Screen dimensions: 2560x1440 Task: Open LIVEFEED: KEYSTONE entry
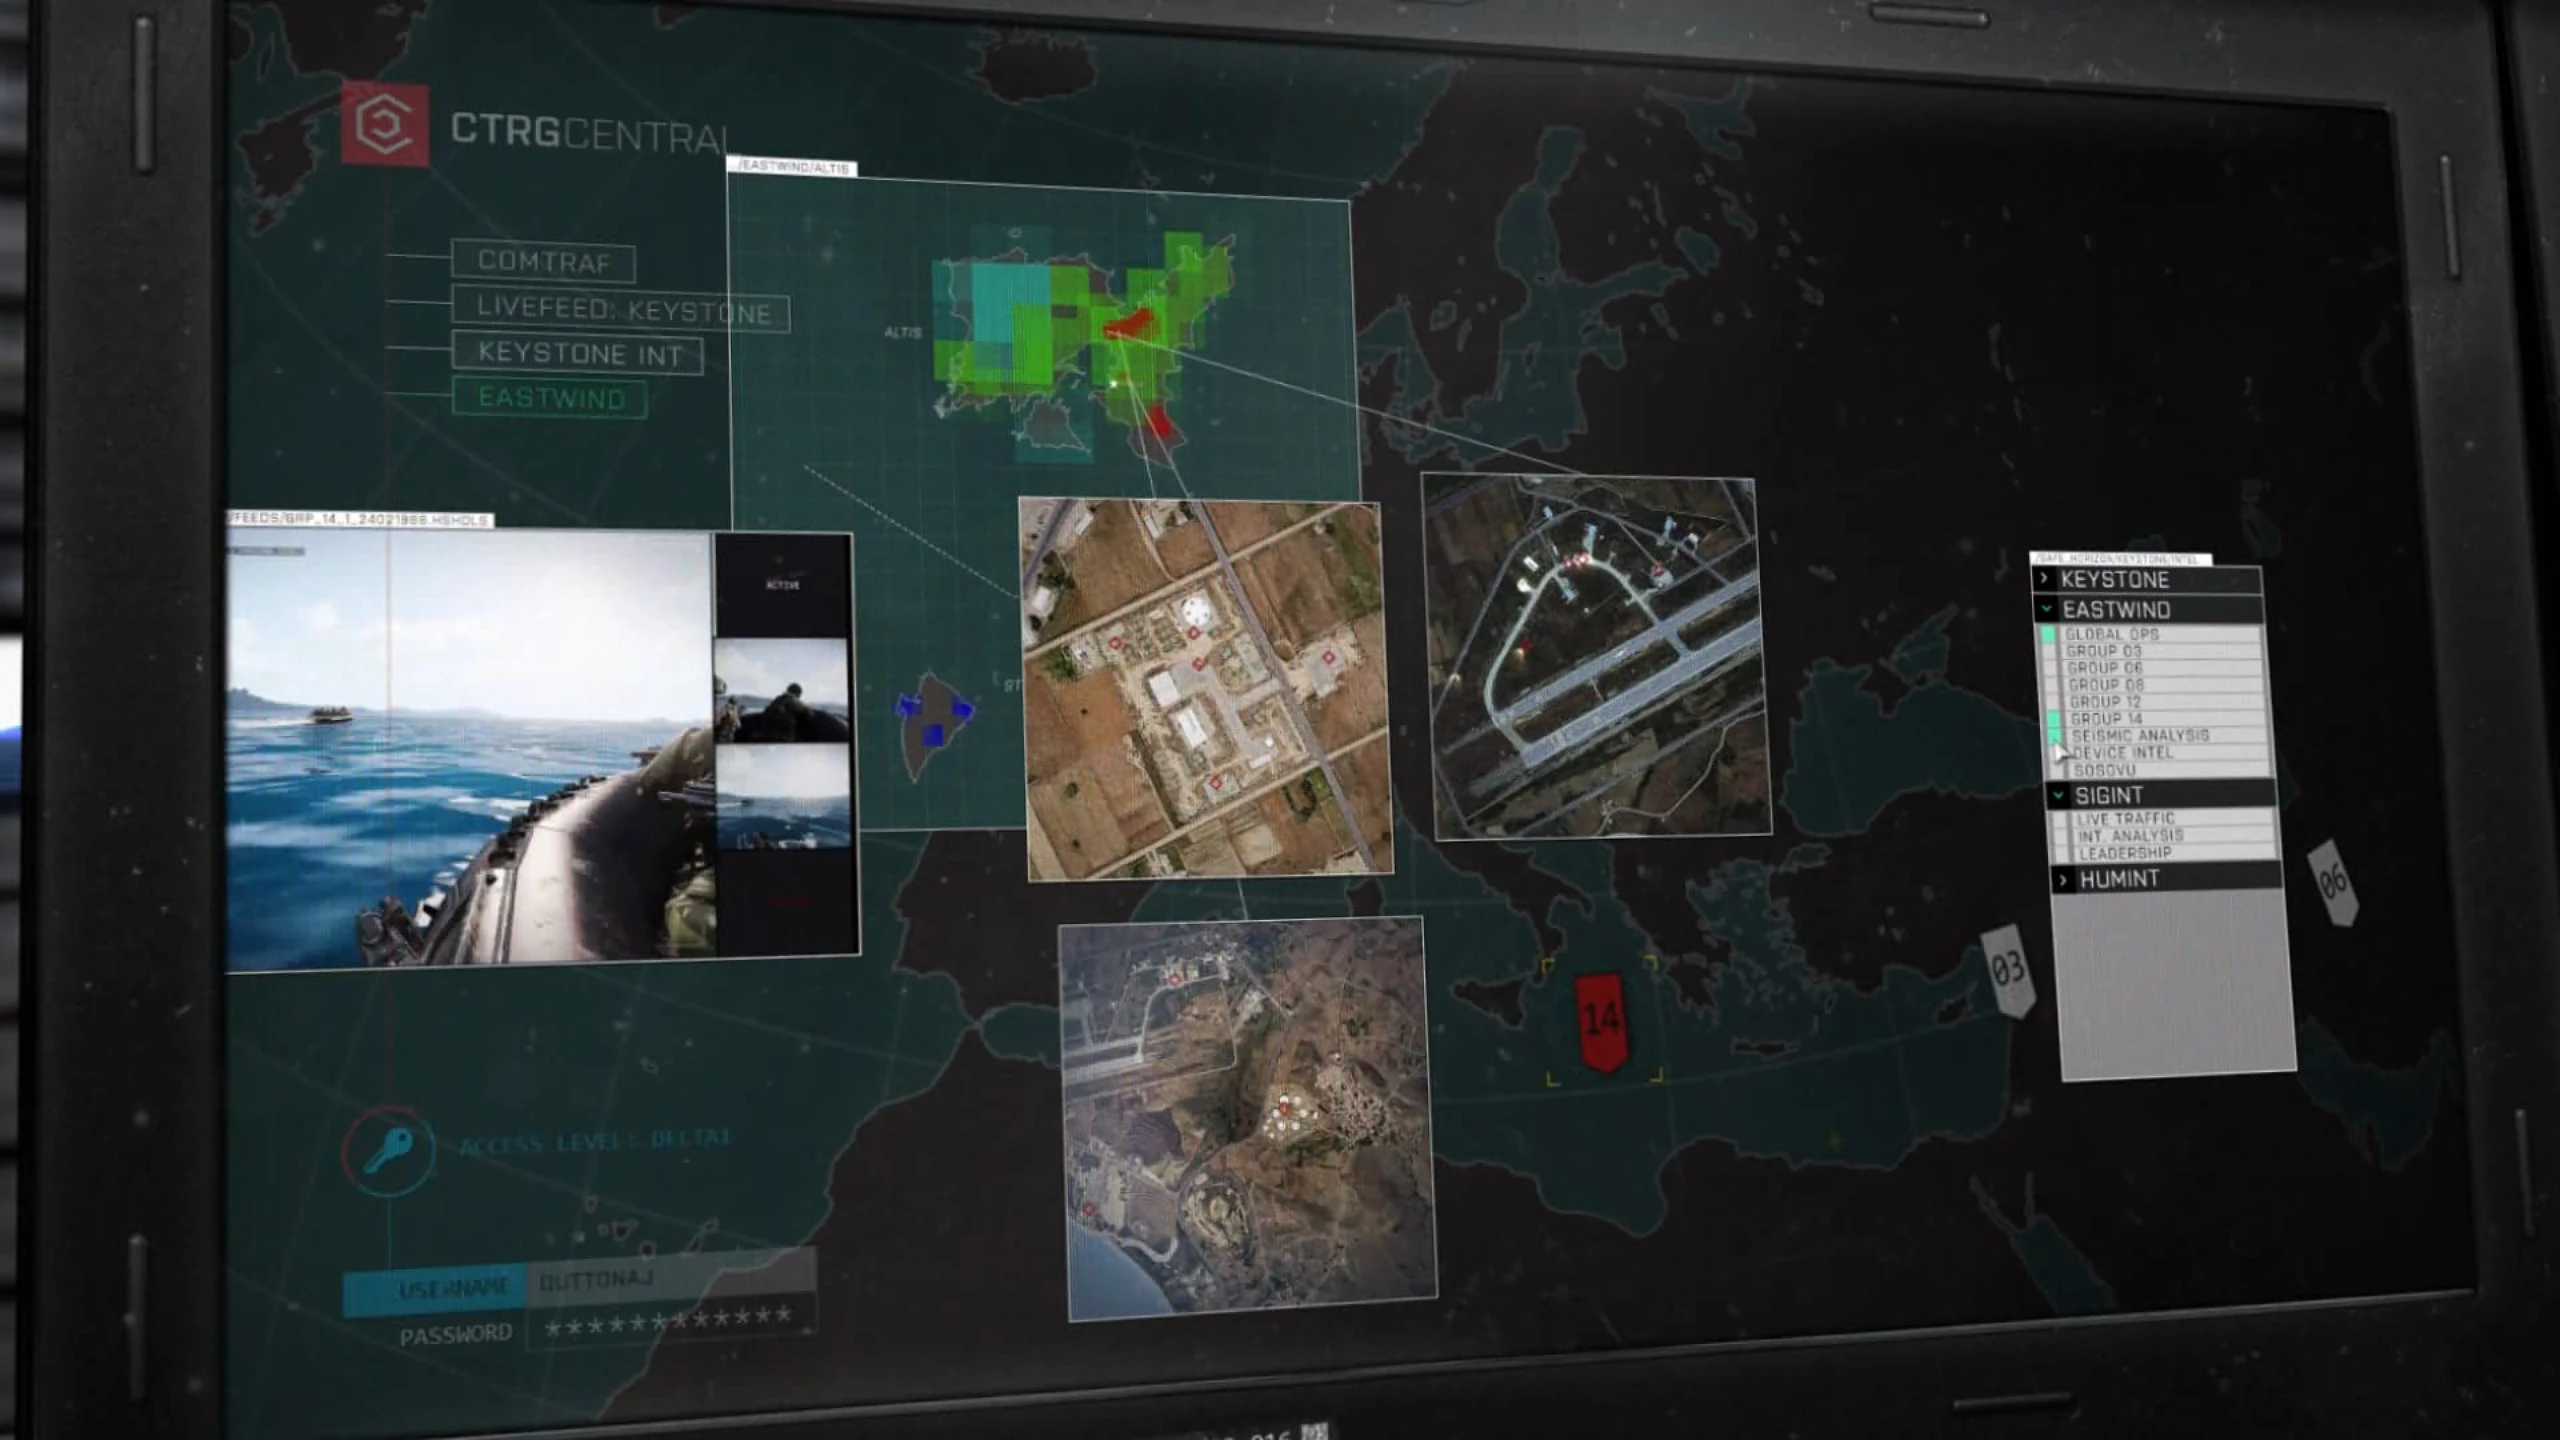click(x=622, y=309)
